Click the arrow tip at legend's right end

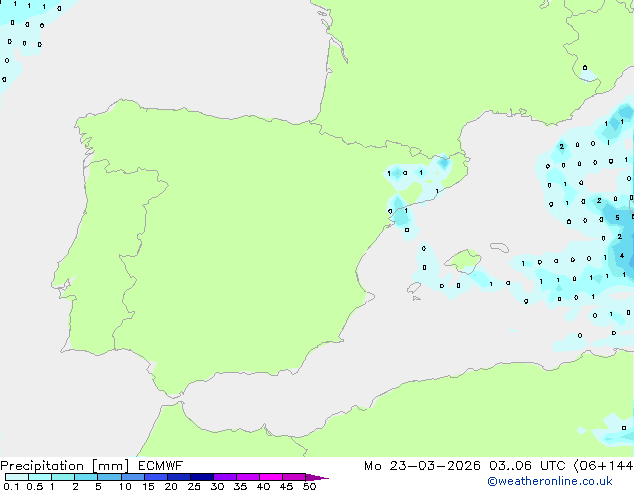click(324, 477)
